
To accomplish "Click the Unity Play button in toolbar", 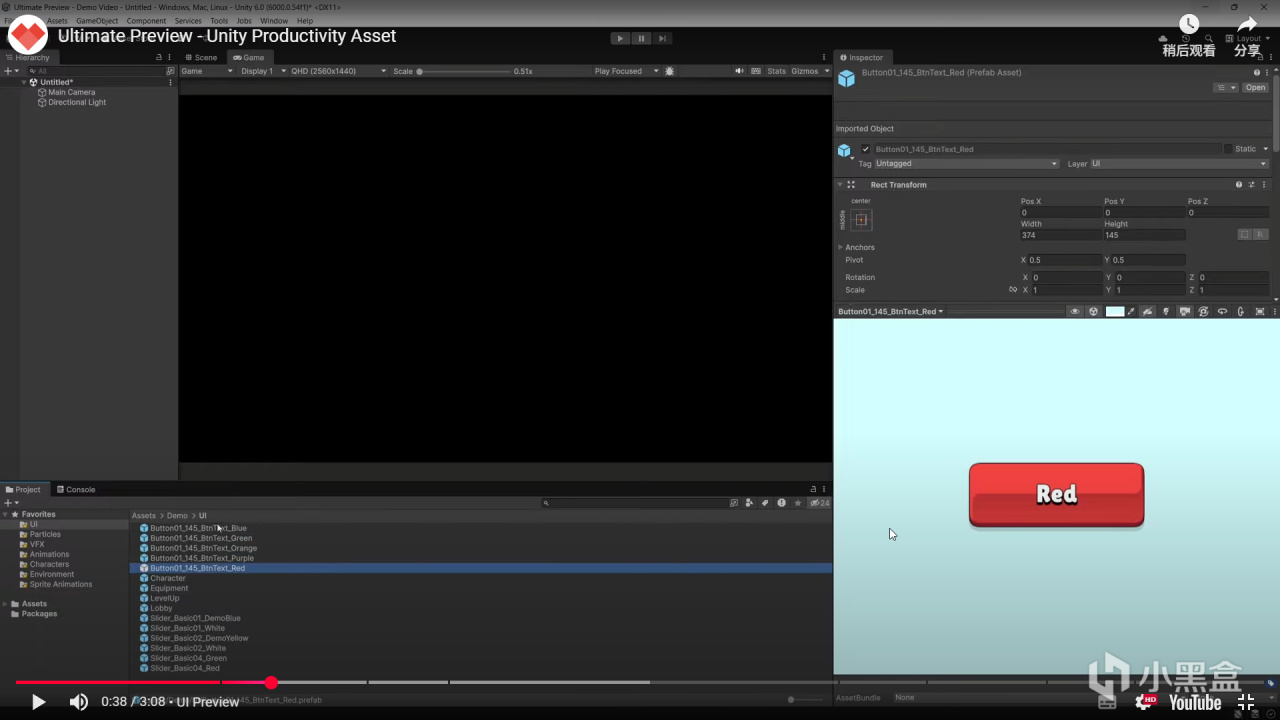I will click(620, 39).
